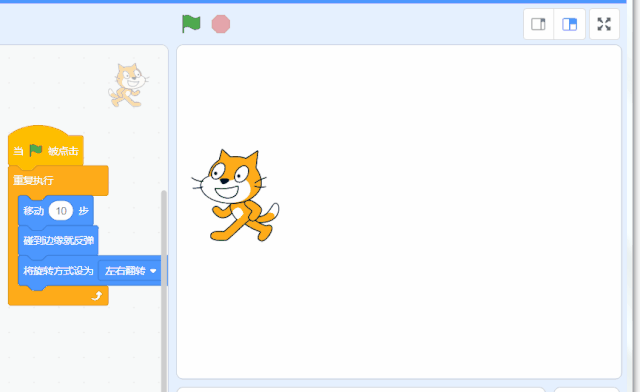Screen dimensions: 640x392
Task: Click empty area of the script workspace
Action: 82,347
